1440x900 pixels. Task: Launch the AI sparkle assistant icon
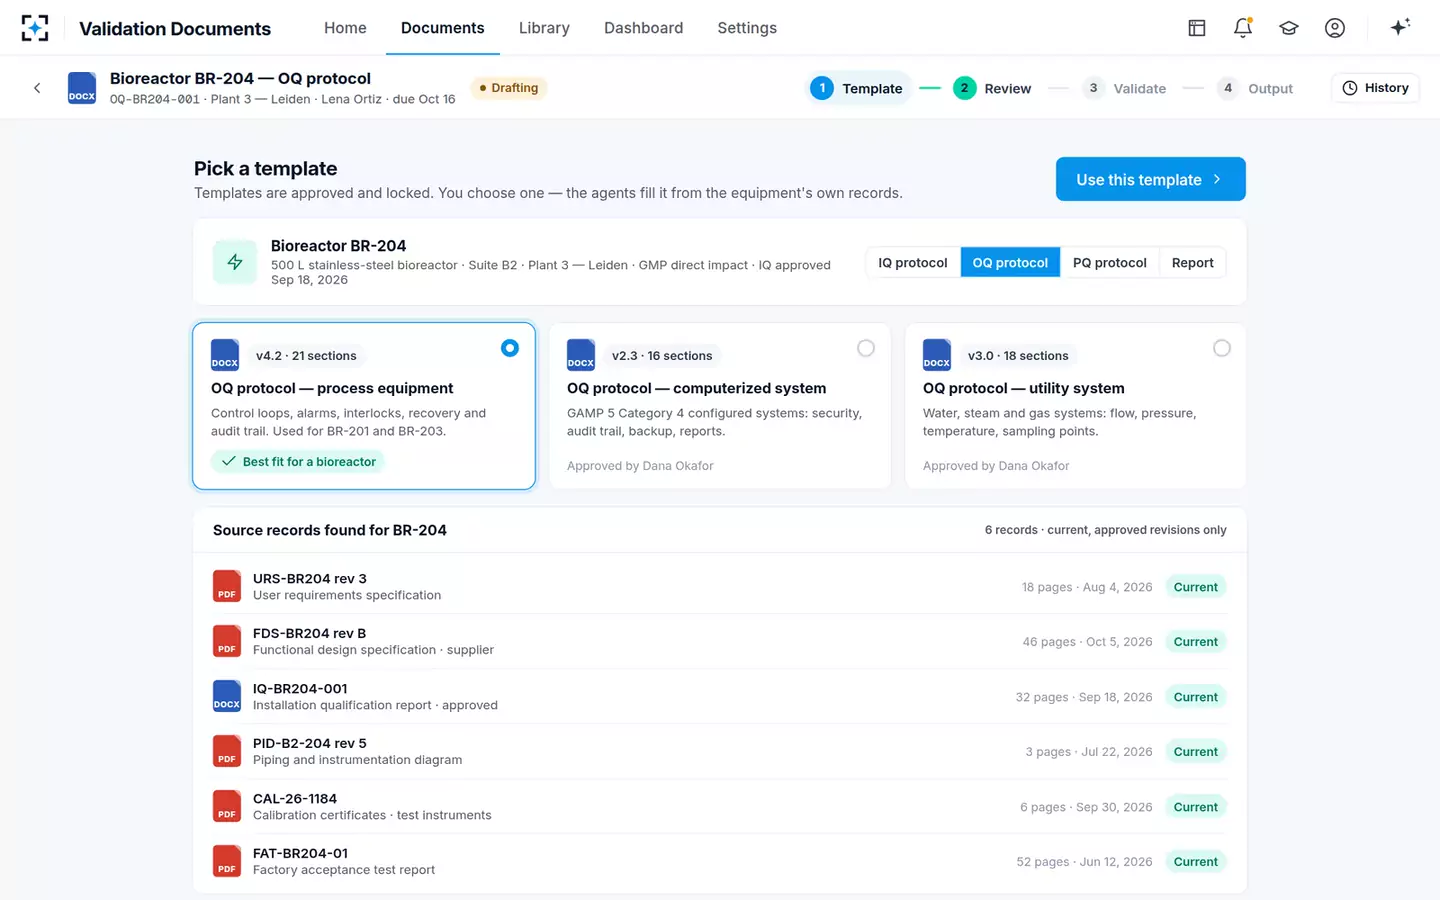pyautogui.click(x=1400, y=27)
